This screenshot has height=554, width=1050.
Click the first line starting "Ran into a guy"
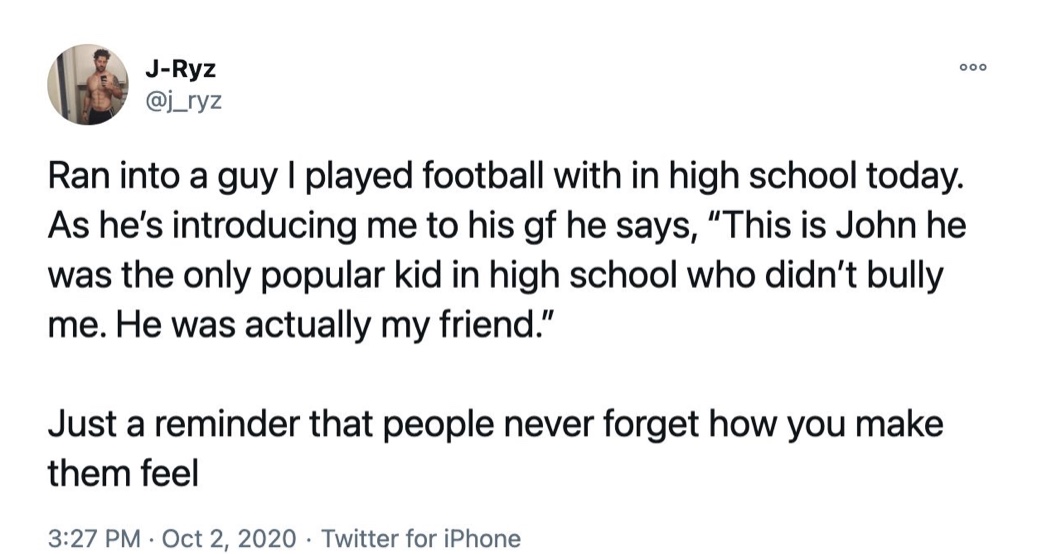(506, 178)
